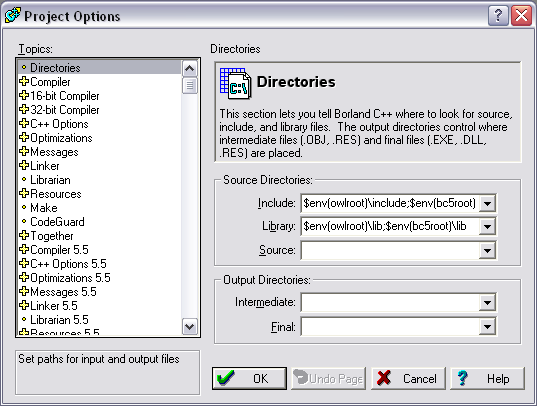Select the Make topic
Image resolution: width=537 pixels, height=406 pixels.
click(44, 208)
